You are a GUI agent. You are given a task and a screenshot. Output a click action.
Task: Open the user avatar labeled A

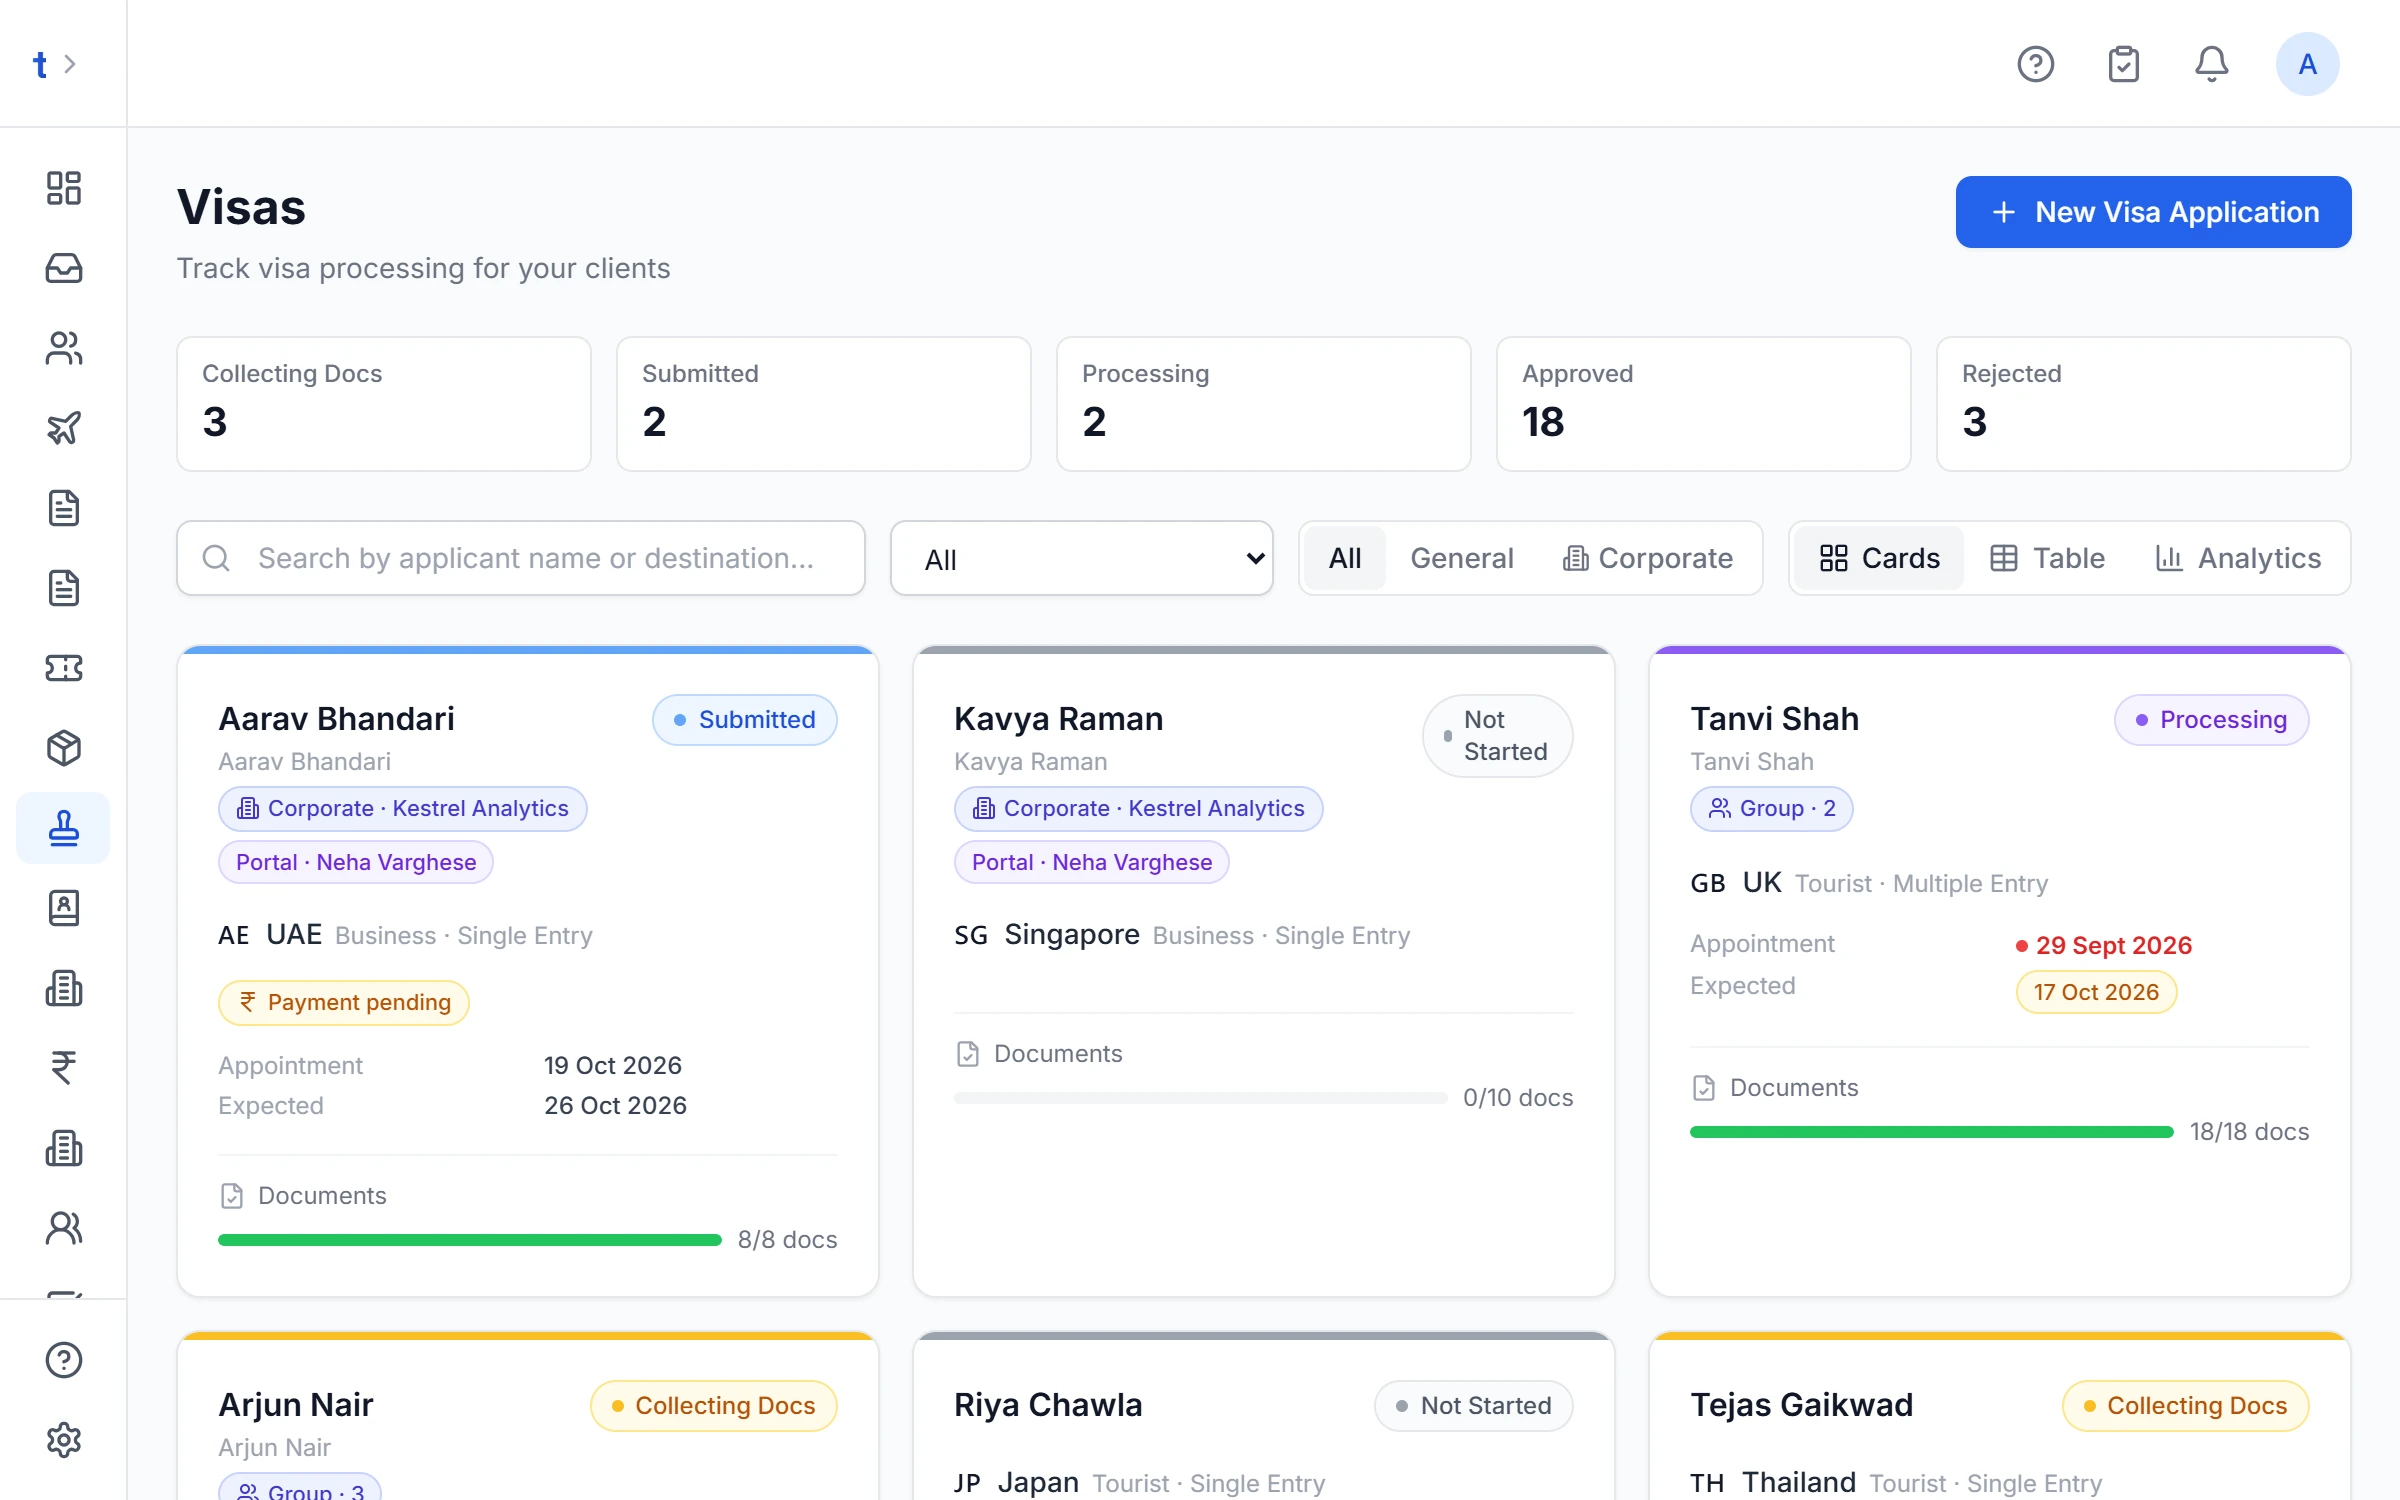pyautogui.click(x=2307, y=64)
